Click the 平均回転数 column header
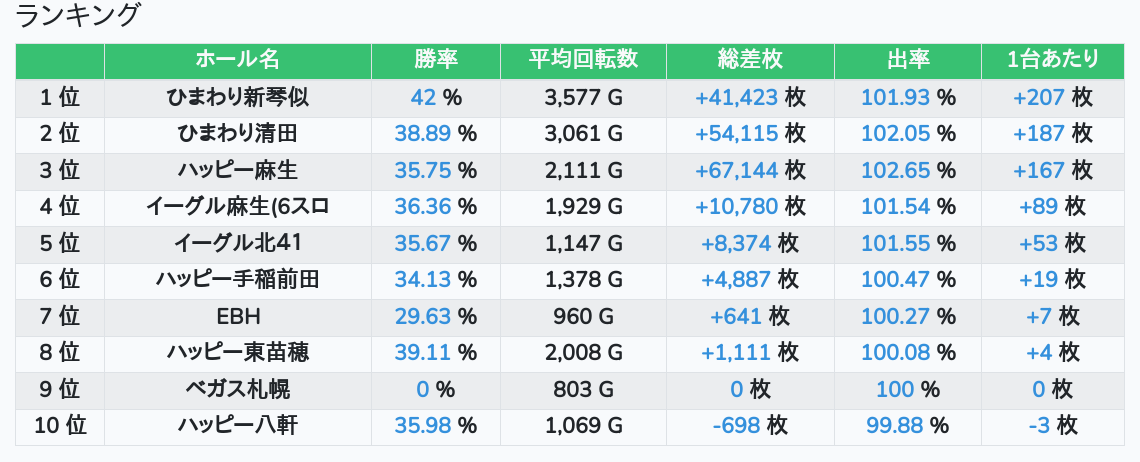This screenshot has height=462, width=1140. [583, 60]
